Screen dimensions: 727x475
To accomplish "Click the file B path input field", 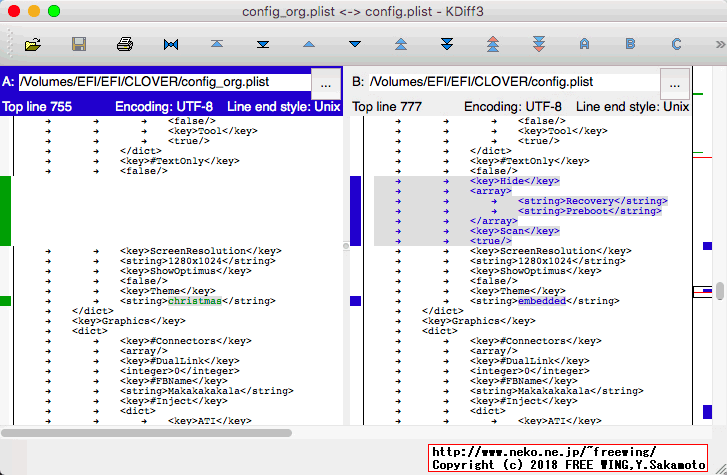I will coord(514,82).
